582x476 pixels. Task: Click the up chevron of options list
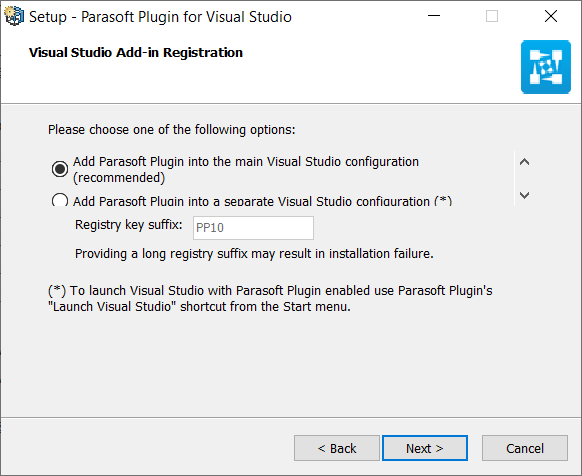pyautogui.click(x=524, y=162)
